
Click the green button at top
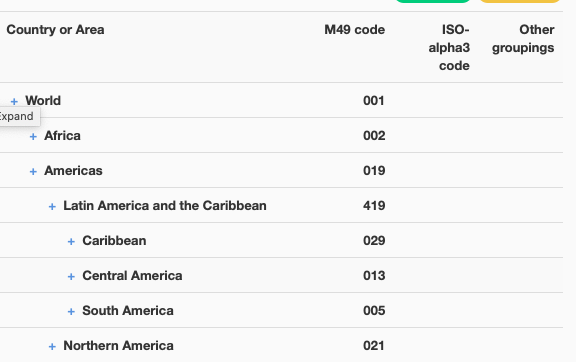pyautogui.click(x=433, y=1)
